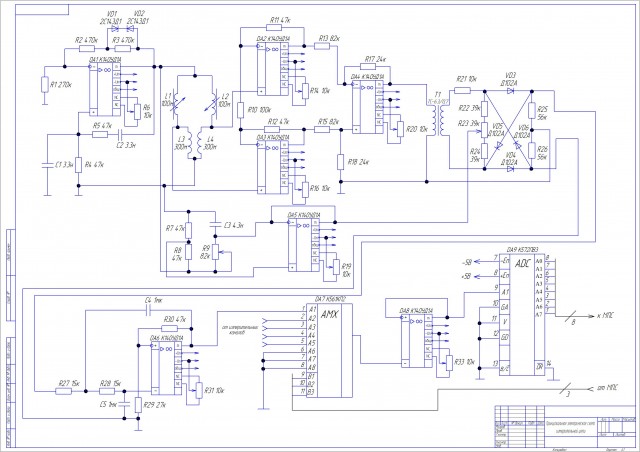The image size is (640, 452).
Task: Select the L3 300n coil label
Action: [x=182, y=143]
